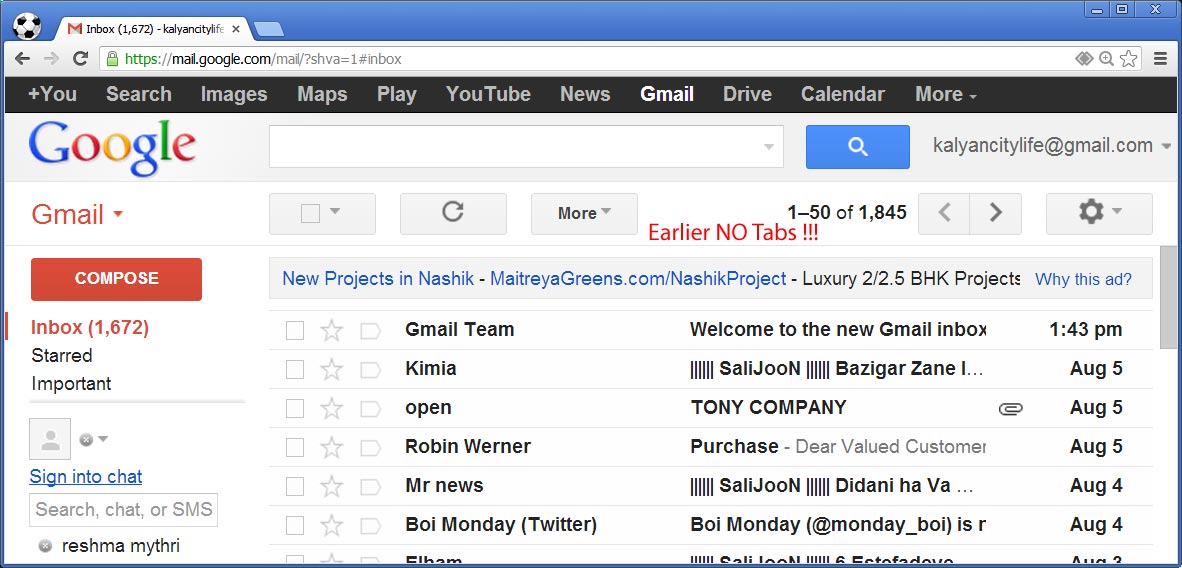Open Calendar from the Google bar
The width and height of the screenshot is (1182, 568).
pyautogui.click(x=843, y=94)
